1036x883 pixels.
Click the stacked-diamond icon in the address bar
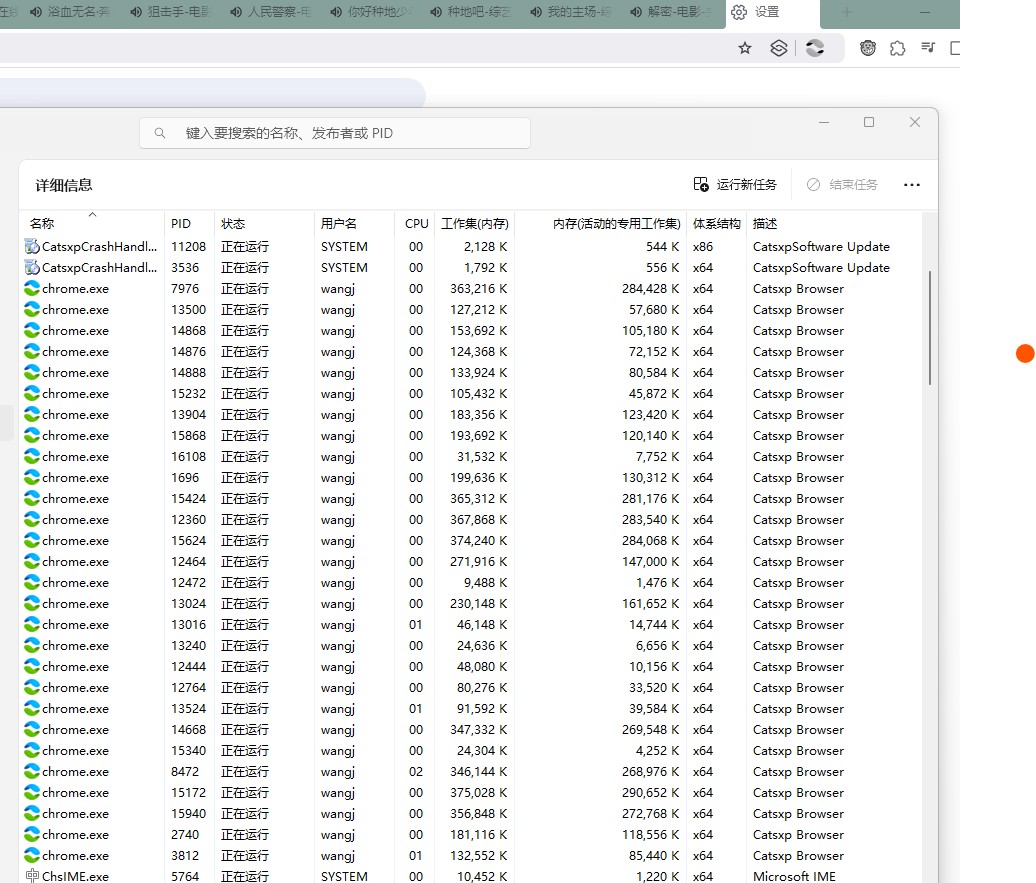coord(779,48)
